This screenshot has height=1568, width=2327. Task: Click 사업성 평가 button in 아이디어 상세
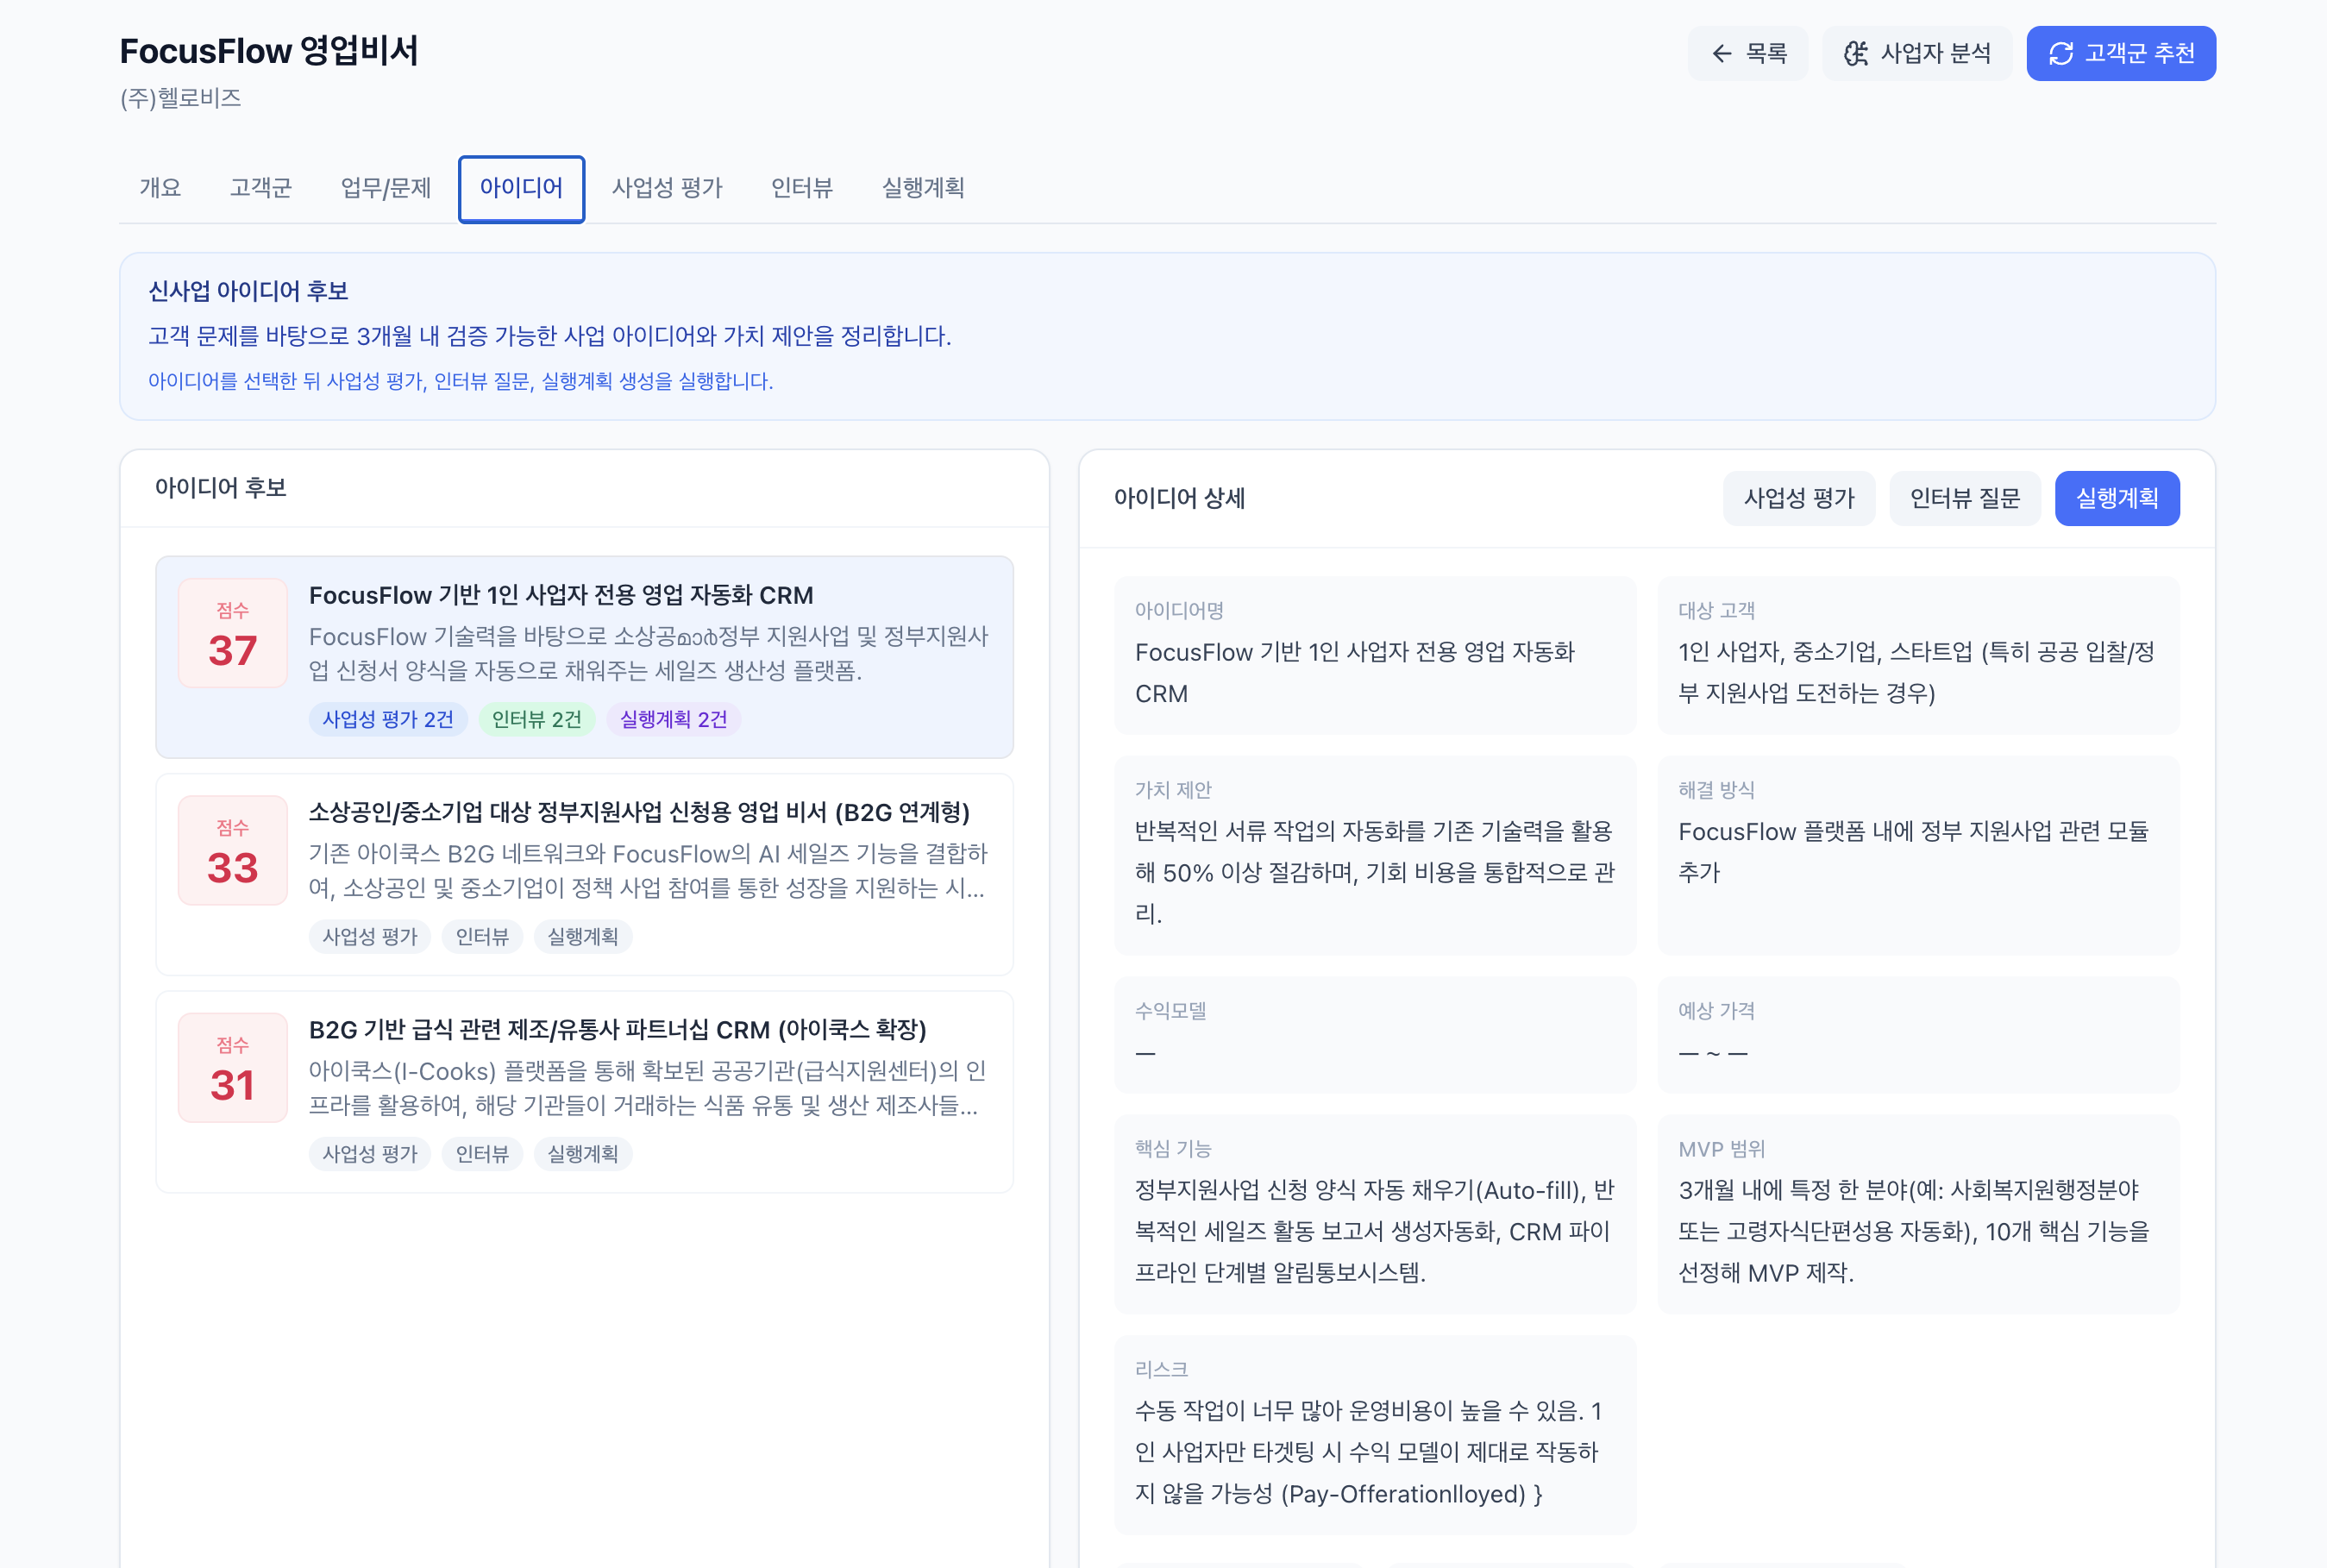click(1799, 498)
